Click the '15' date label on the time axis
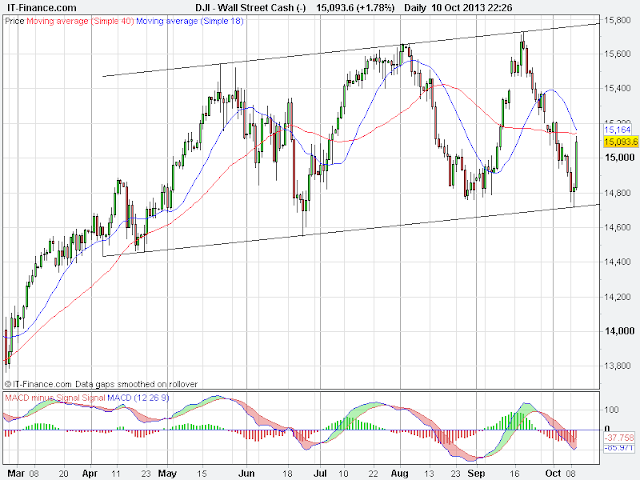Image resolution: width=640 pixels, height=480 pixels. point(202,473)
